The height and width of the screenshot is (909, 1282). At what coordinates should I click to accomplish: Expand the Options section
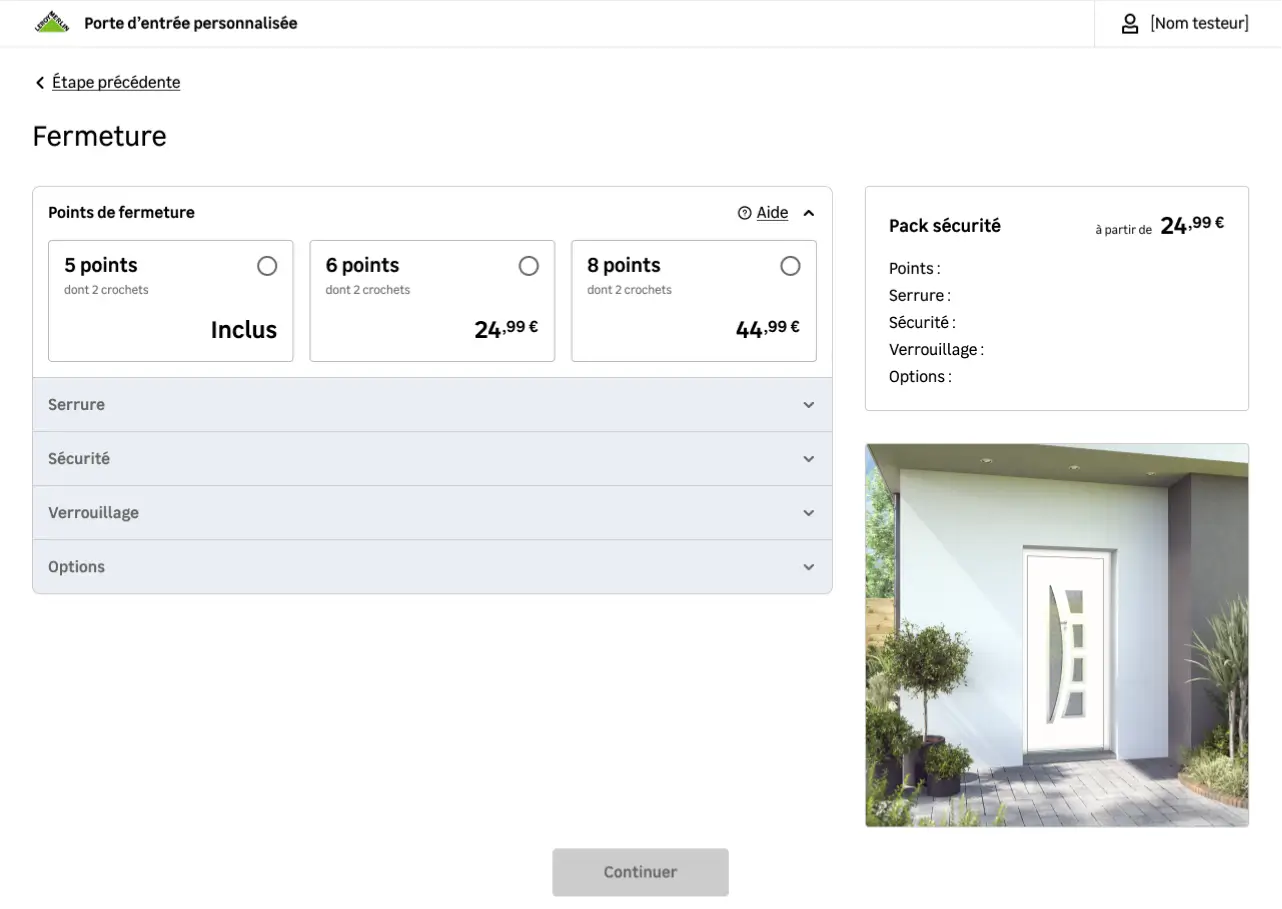point(432,567)
